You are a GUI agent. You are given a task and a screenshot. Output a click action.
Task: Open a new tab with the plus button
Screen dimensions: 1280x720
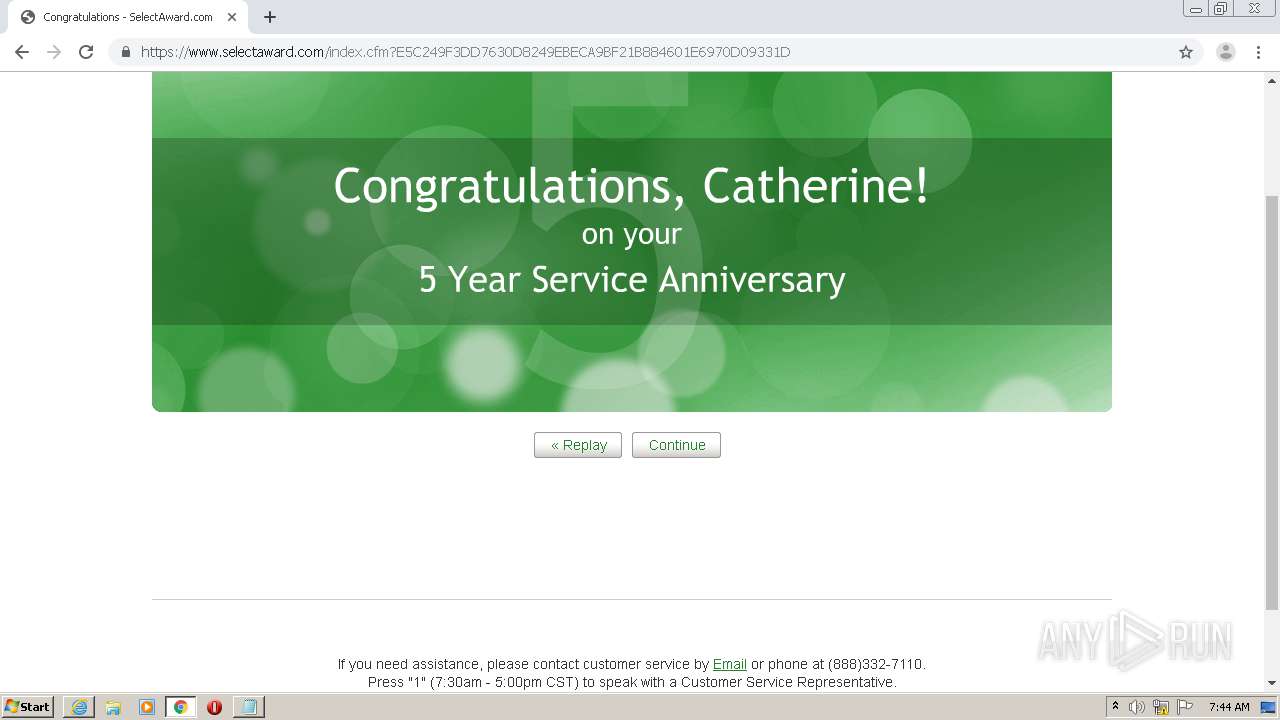(270, 17)
